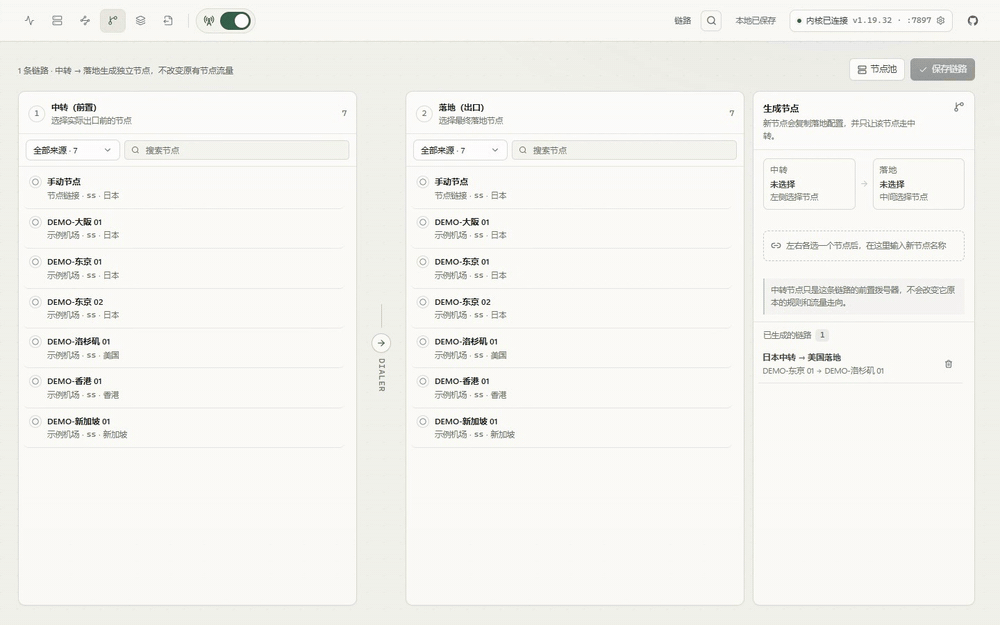The image size is (1000, 625).
Task: Click the search magnifier button in header
Action: point(711,20)
